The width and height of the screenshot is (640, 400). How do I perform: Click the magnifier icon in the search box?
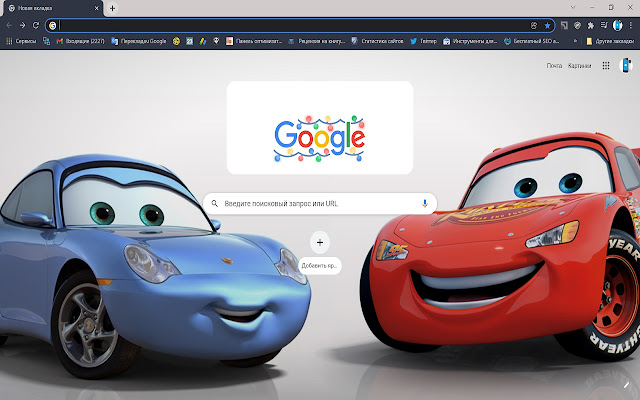pos(215,203)
